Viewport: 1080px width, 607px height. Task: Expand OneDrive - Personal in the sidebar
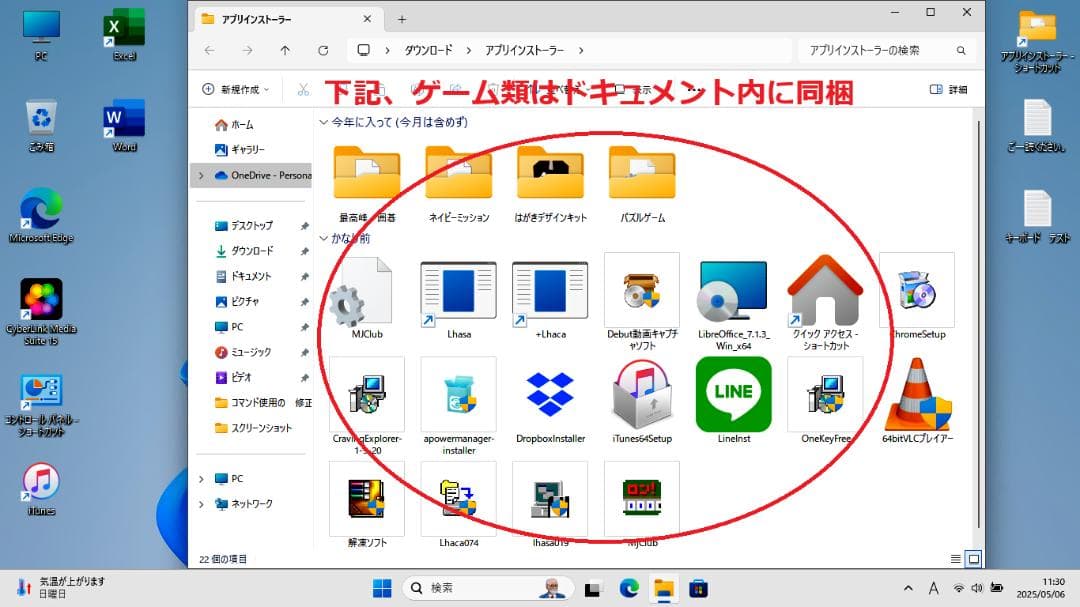pyautogui.click(x=201, y=176)
